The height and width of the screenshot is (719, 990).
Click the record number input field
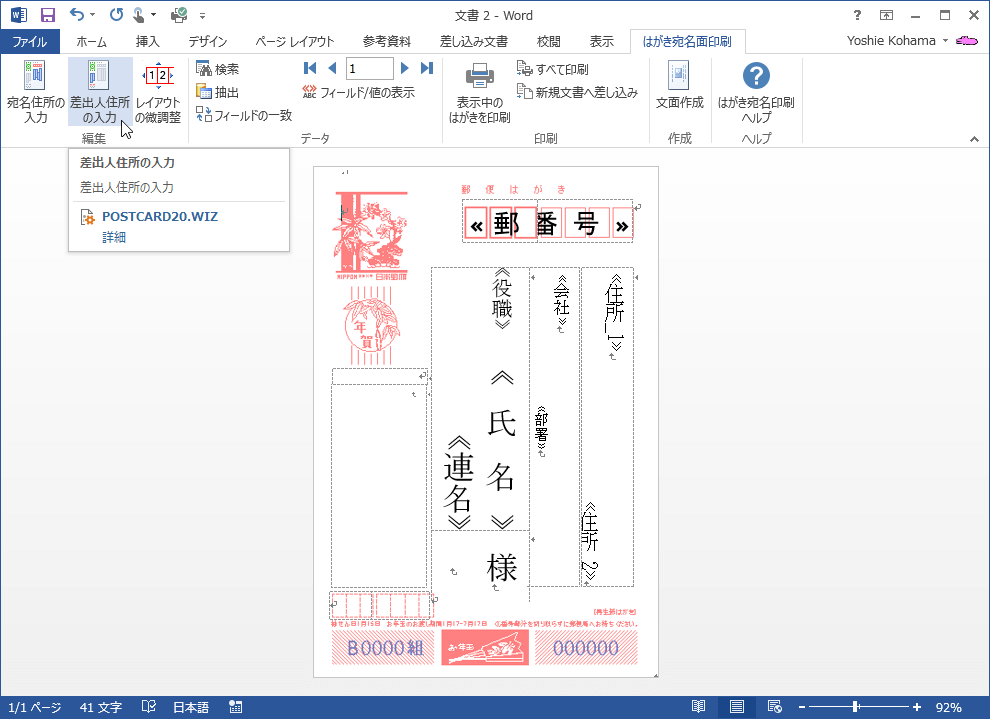coord(369,68)
